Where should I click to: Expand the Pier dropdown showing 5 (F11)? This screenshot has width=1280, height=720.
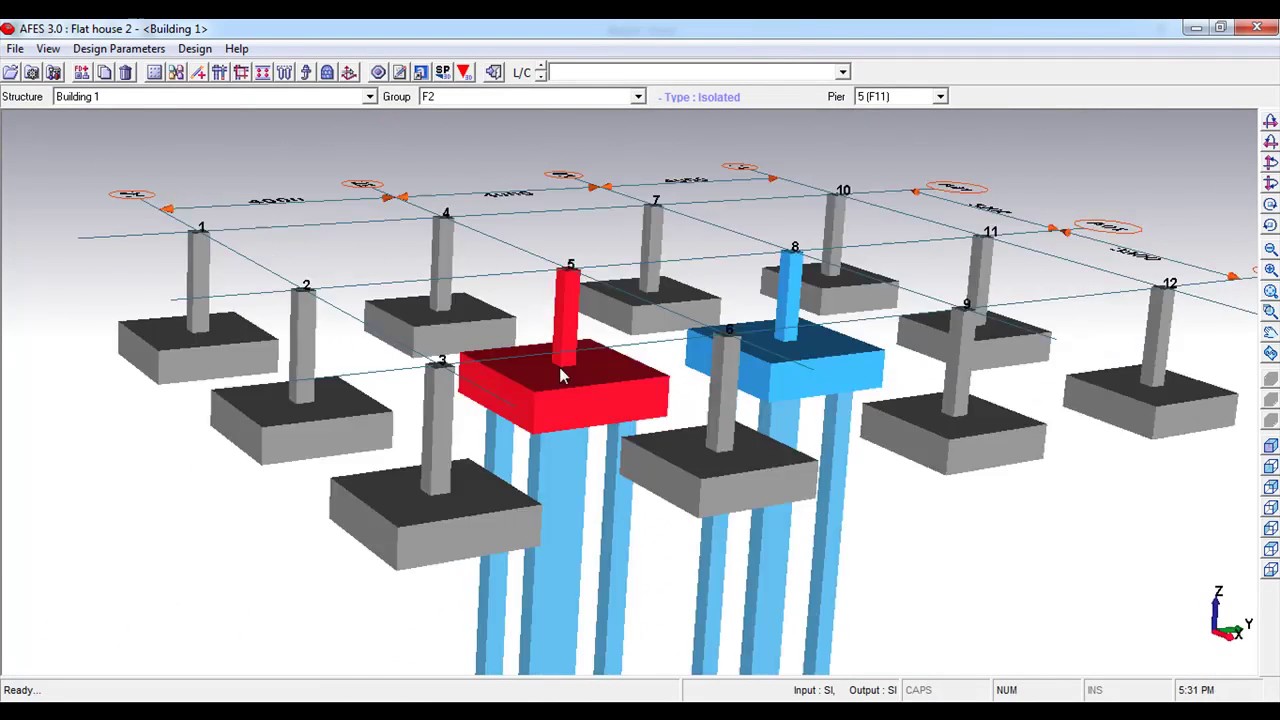click(x=940, y=97)
